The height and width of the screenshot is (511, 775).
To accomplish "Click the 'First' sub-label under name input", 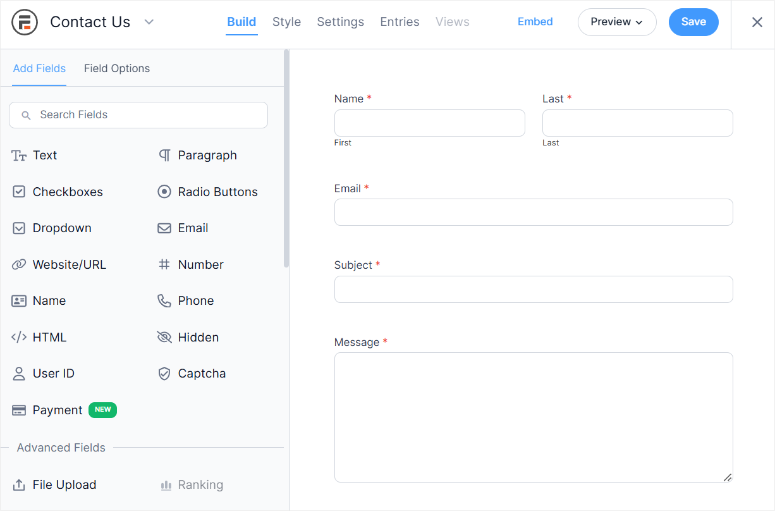I will [x=343, y=143].
